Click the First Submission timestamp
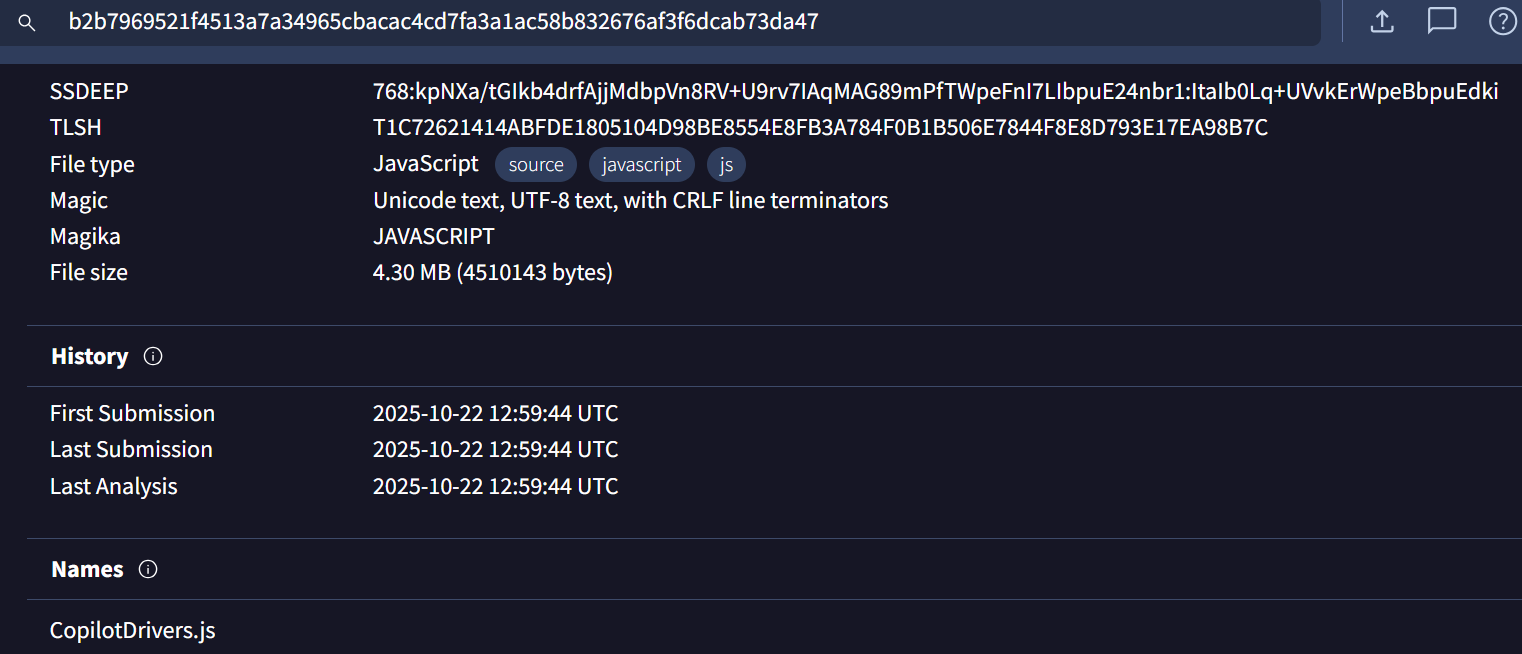This screenshot has height=654, width=1522. [x=495, y=414]
